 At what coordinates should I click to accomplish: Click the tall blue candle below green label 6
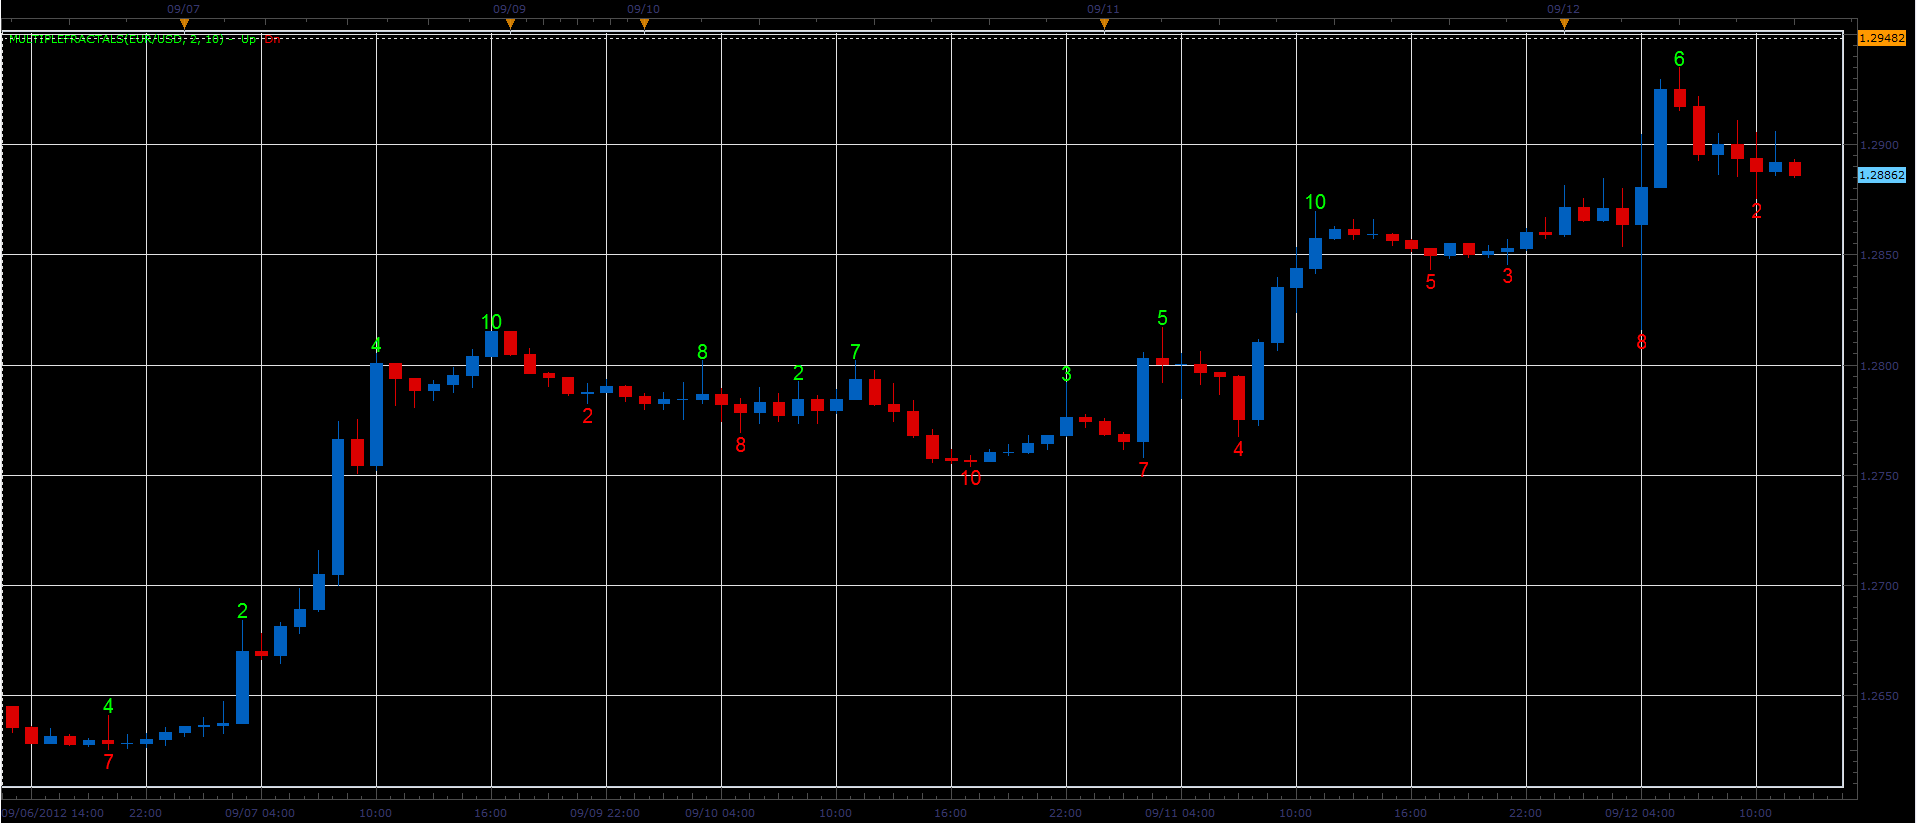point(1660,138)
